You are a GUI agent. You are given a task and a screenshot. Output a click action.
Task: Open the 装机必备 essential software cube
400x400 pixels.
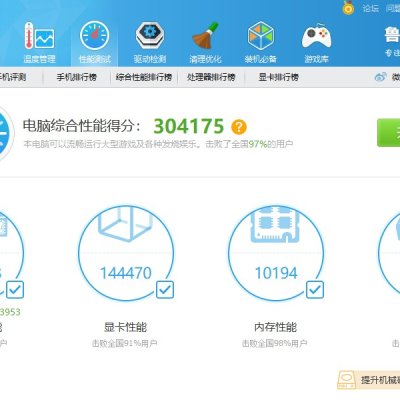click(x=261, y=42)
